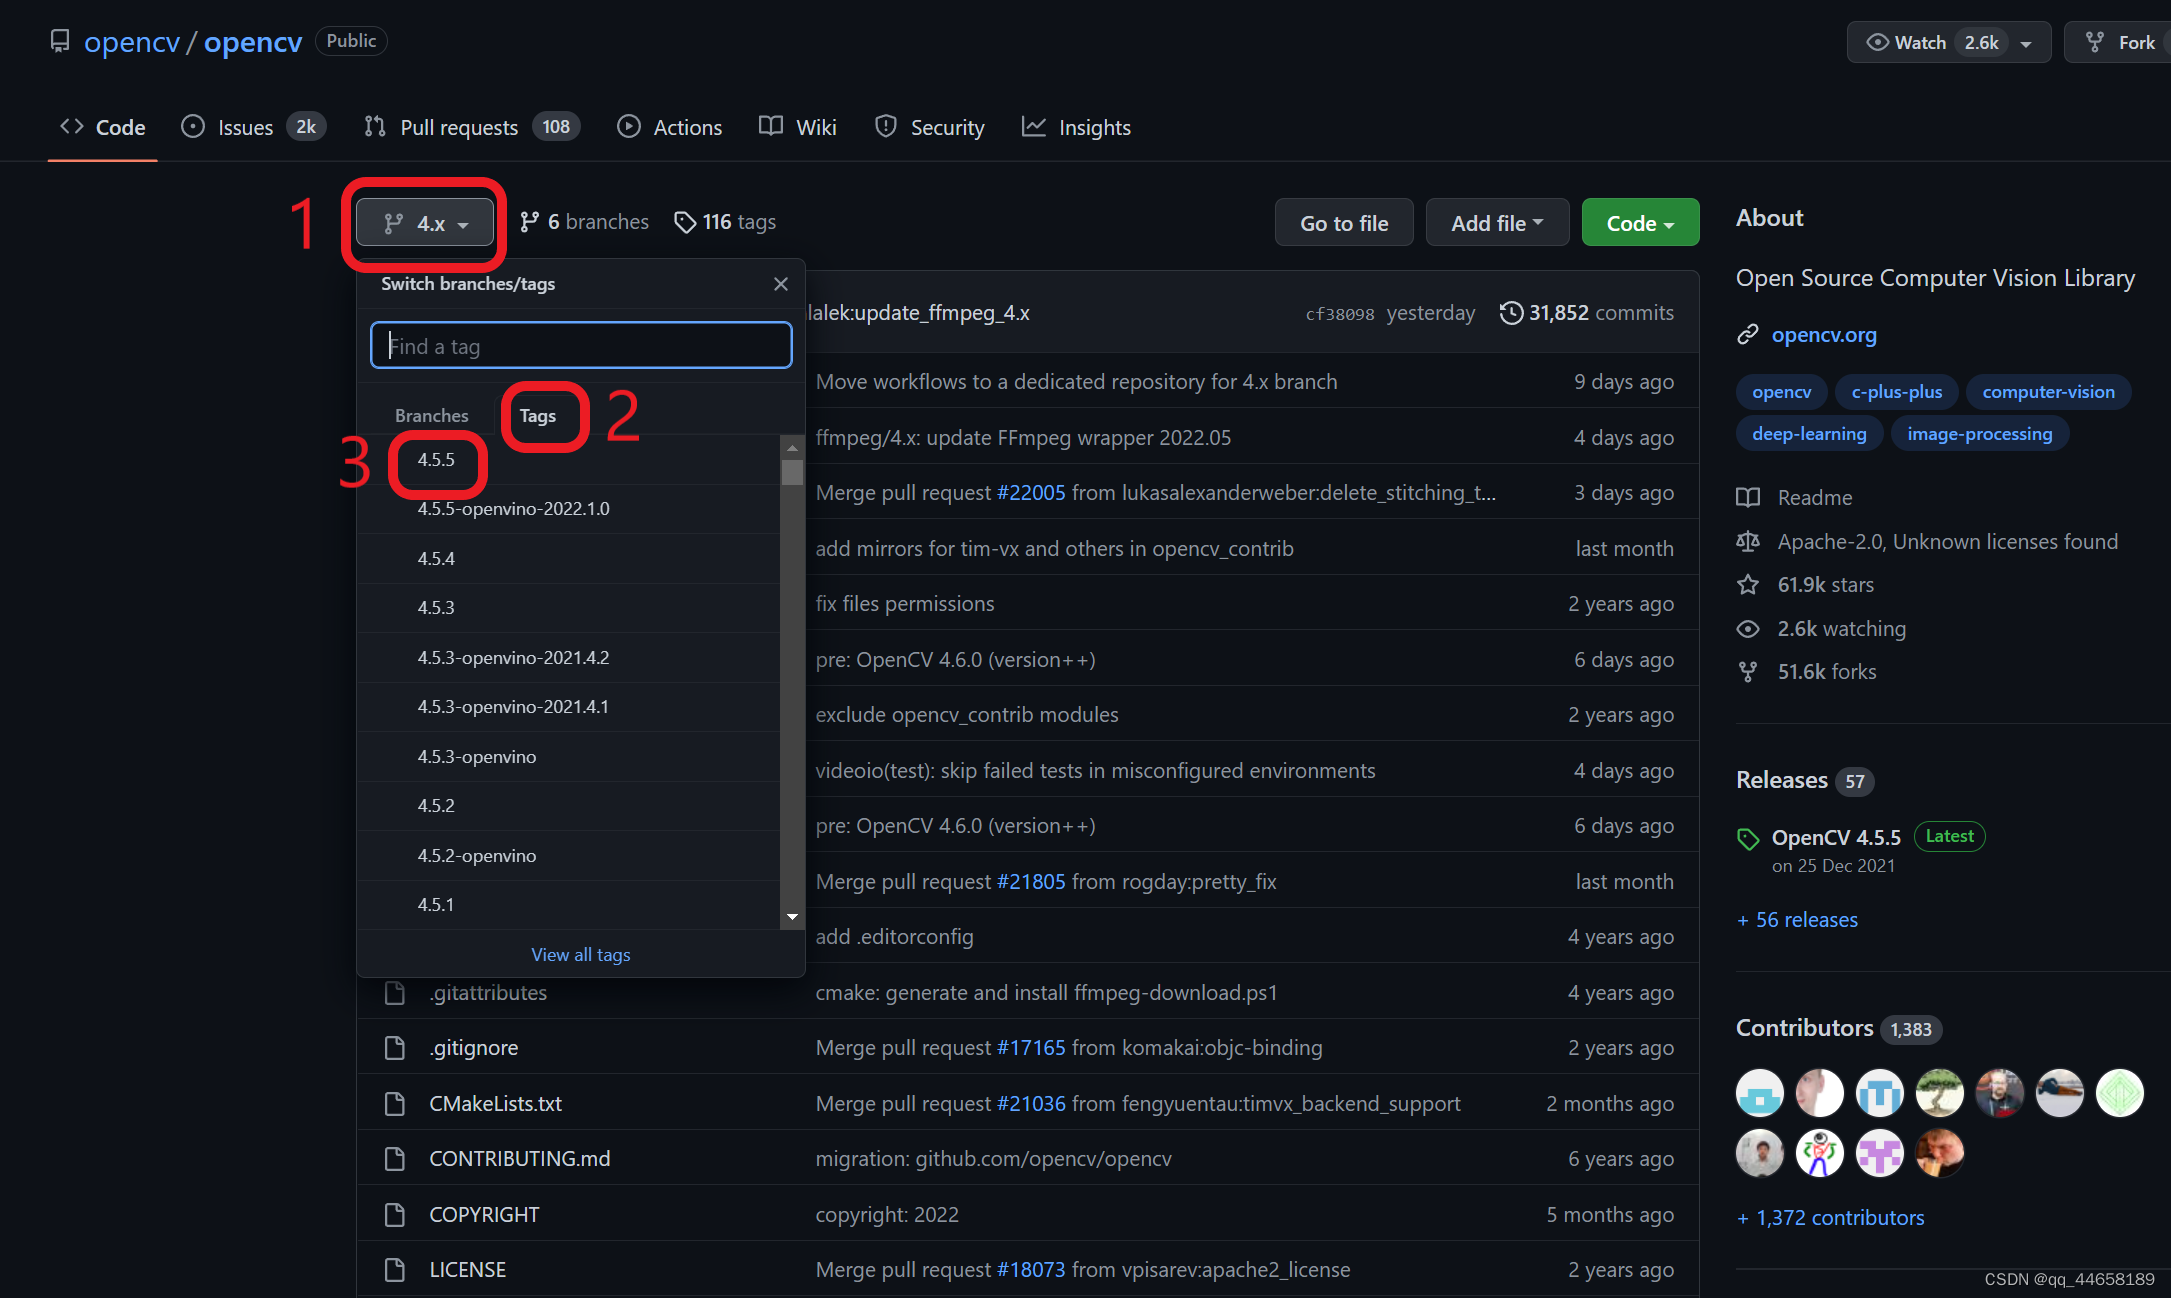Select tag 4.5.3-openvino
The width and height of the screenshot is (2171, 1298).
pos(568,756)
